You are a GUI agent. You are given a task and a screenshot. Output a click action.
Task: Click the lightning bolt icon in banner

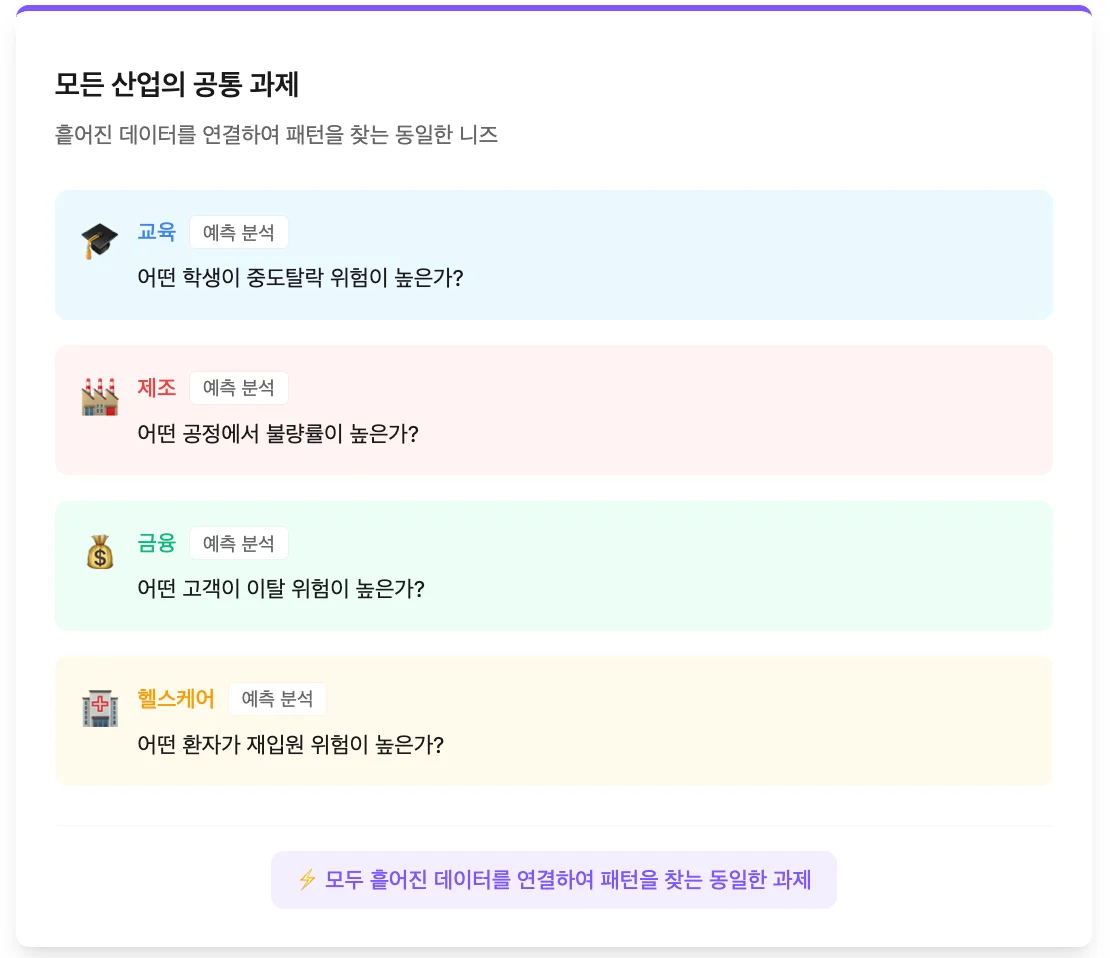[307, 880]
